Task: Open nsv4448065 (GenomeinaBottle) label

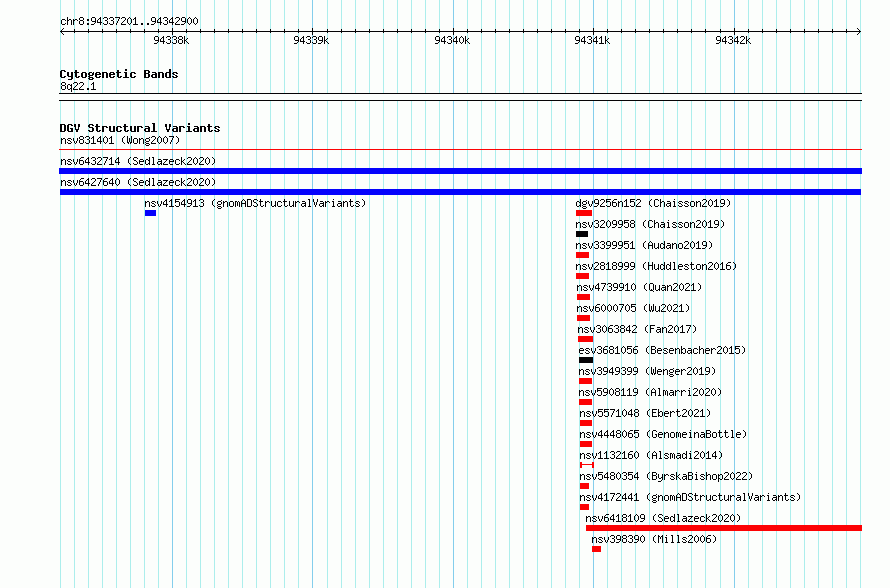Action: 664,434
